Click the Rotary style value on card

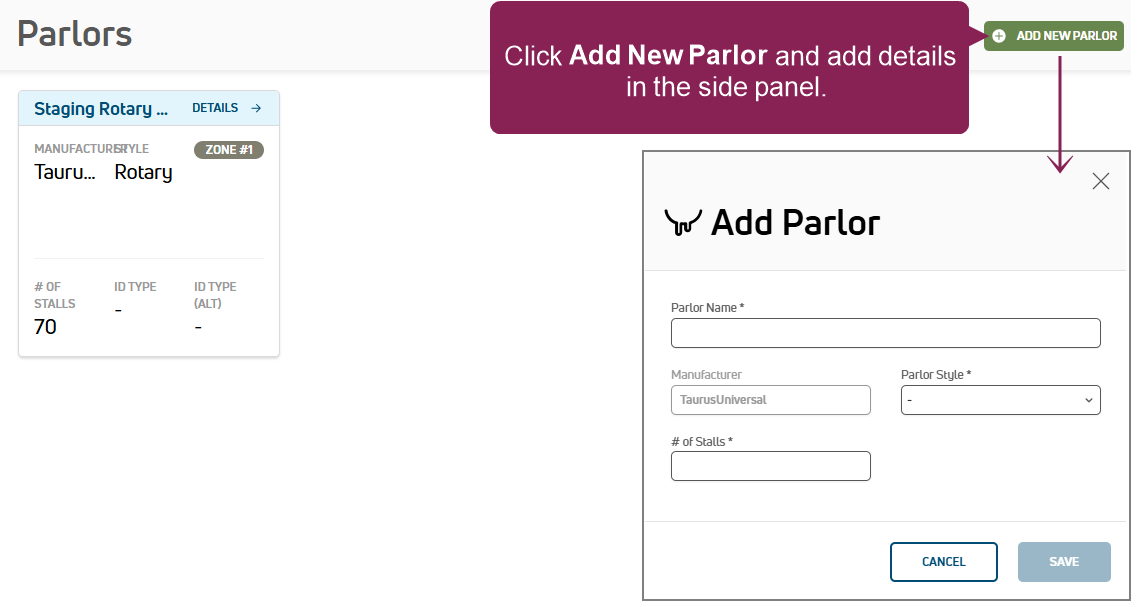(143, 172)
